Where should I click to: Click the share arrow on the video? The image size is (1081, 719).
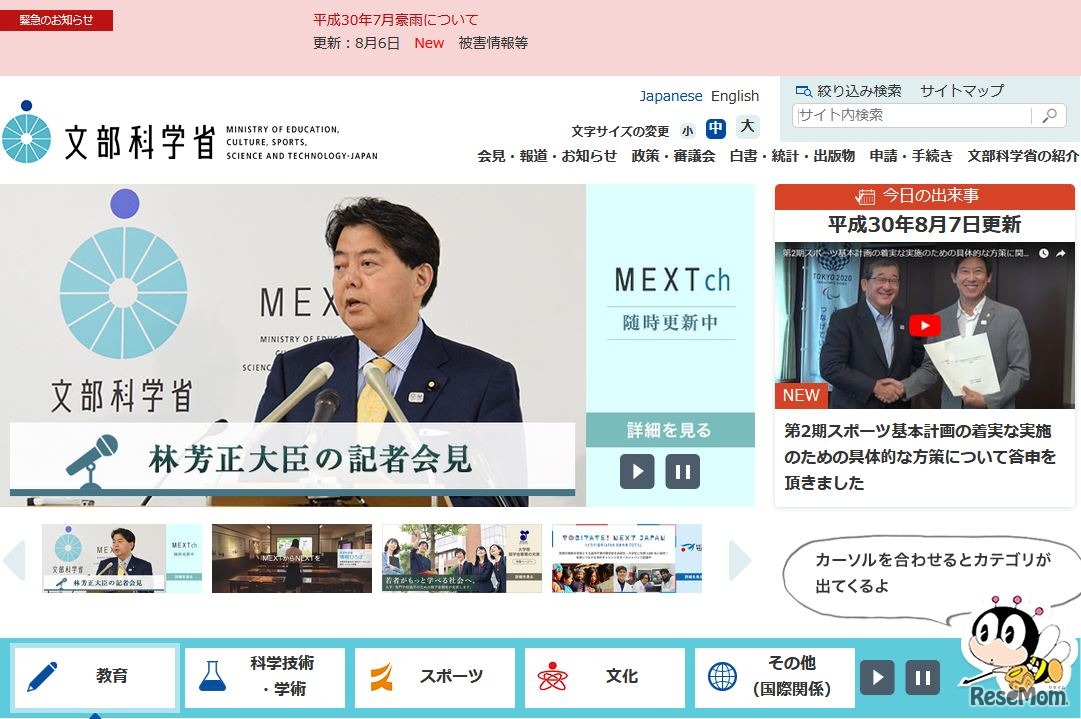pos(1060,253)
